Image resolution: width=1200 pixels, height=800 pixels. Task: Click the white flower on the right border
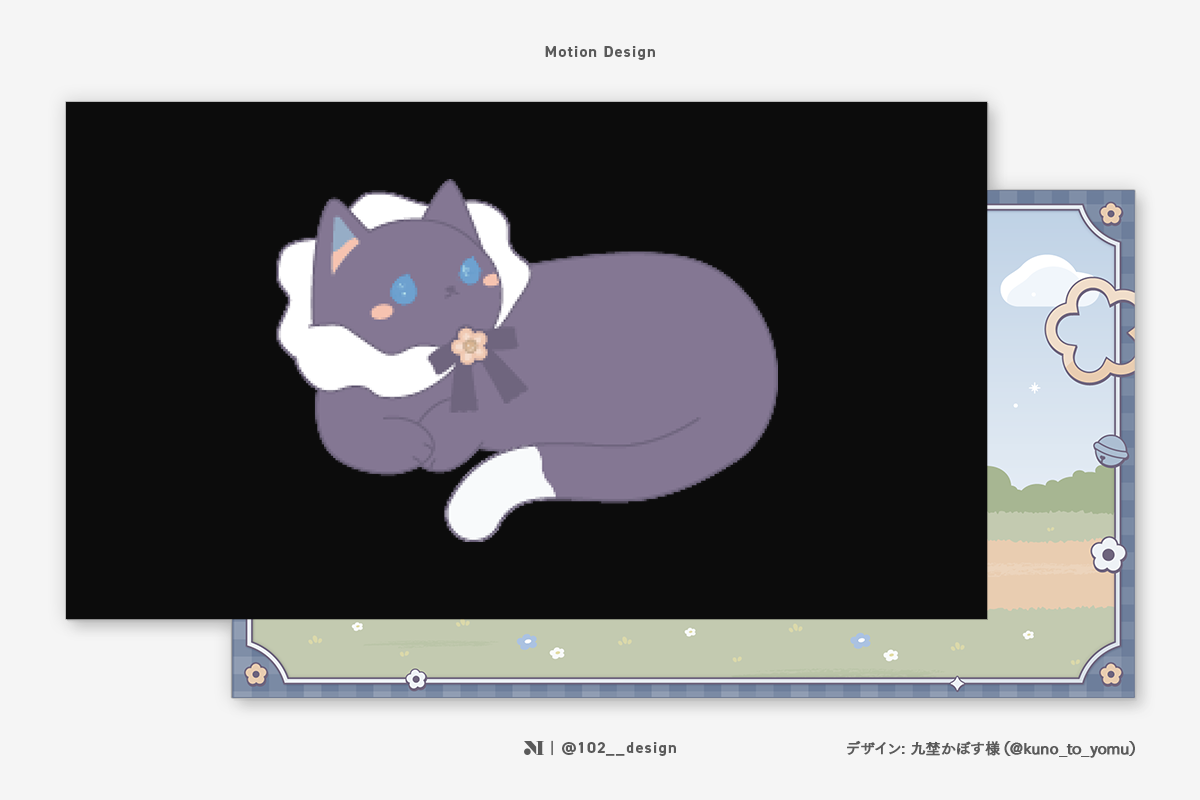[1108, 554]
